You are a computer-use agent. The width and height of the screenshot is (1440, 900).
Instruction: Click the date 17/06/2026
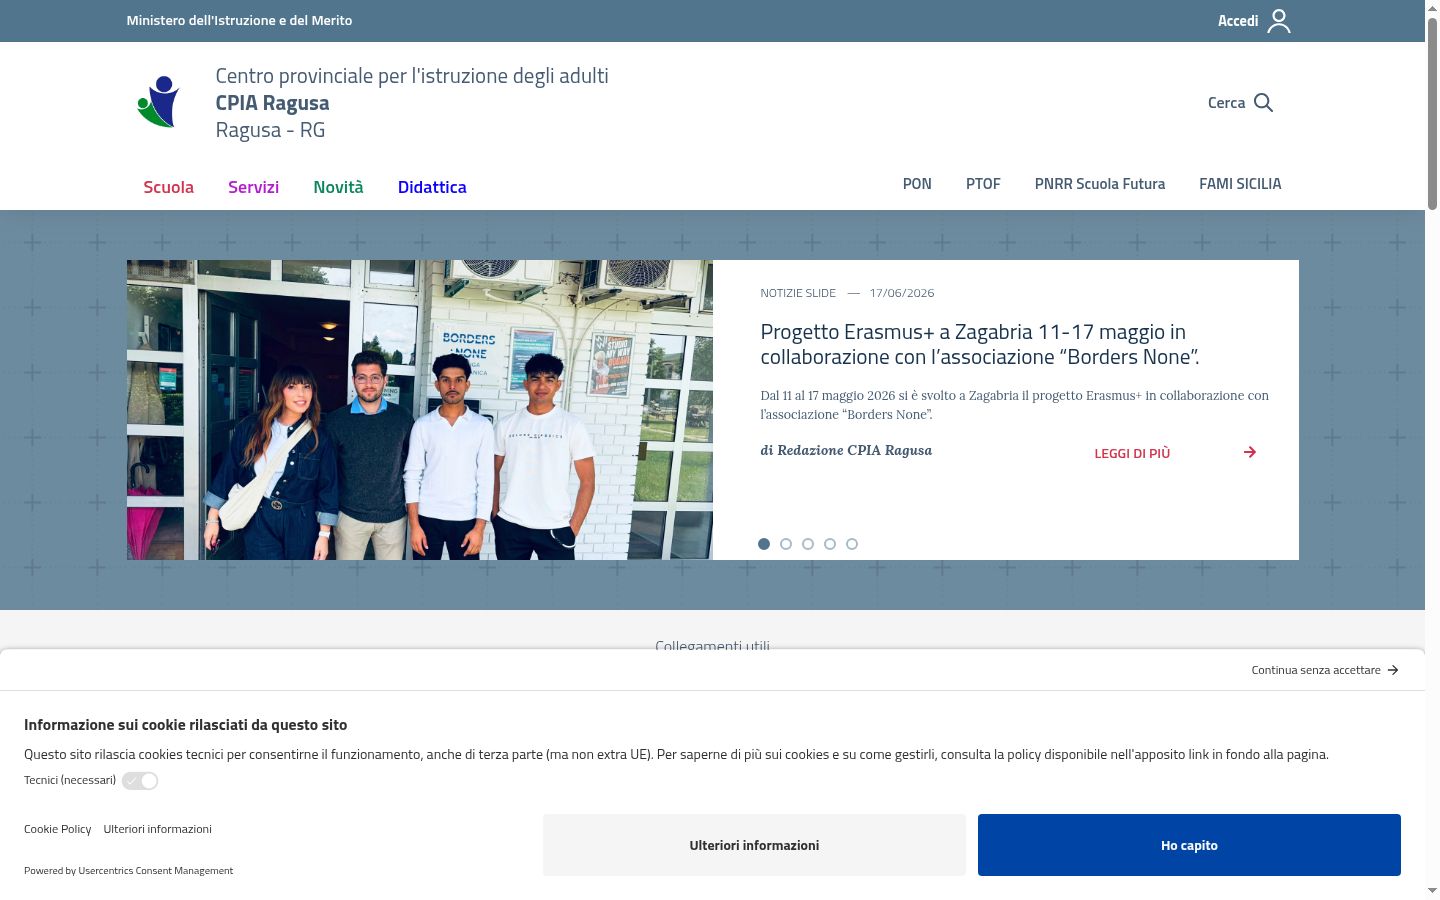tap(902, 293)
